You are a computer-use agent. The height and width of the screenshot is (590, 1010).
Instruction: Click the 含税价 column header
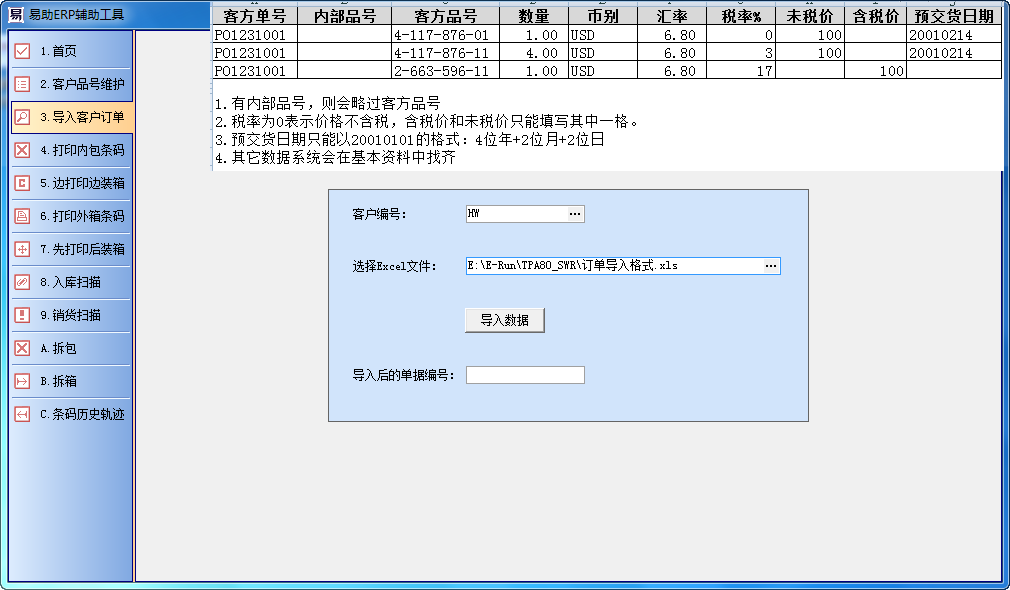tap(875, 16)
